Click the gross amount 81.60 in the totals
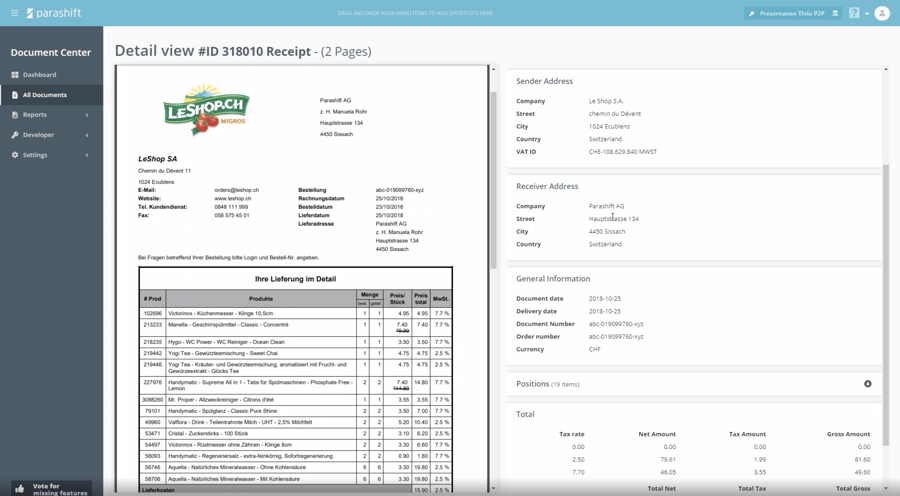 coord(862,459)
